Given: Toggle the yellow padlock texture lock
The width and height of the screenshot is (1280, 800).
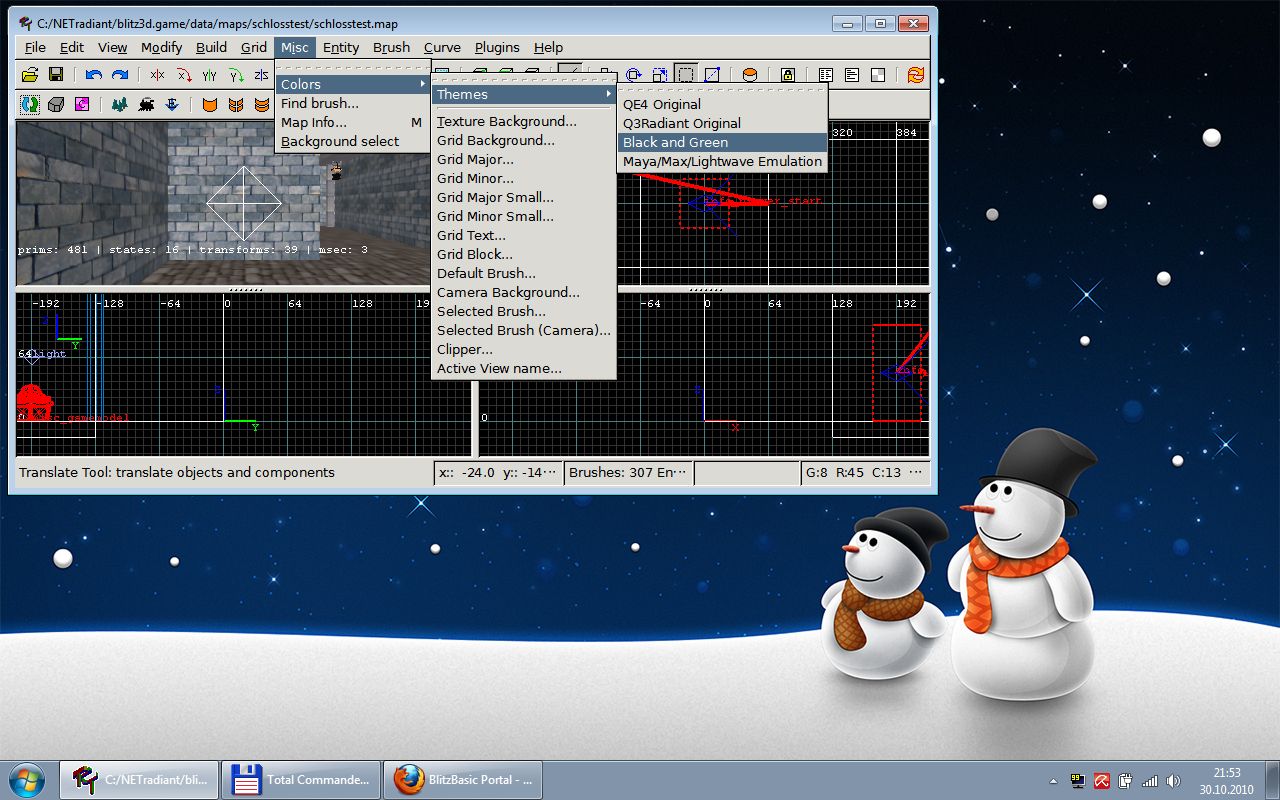Looking at the screenshot, I should pyautogui.click(x=788, y=74).
